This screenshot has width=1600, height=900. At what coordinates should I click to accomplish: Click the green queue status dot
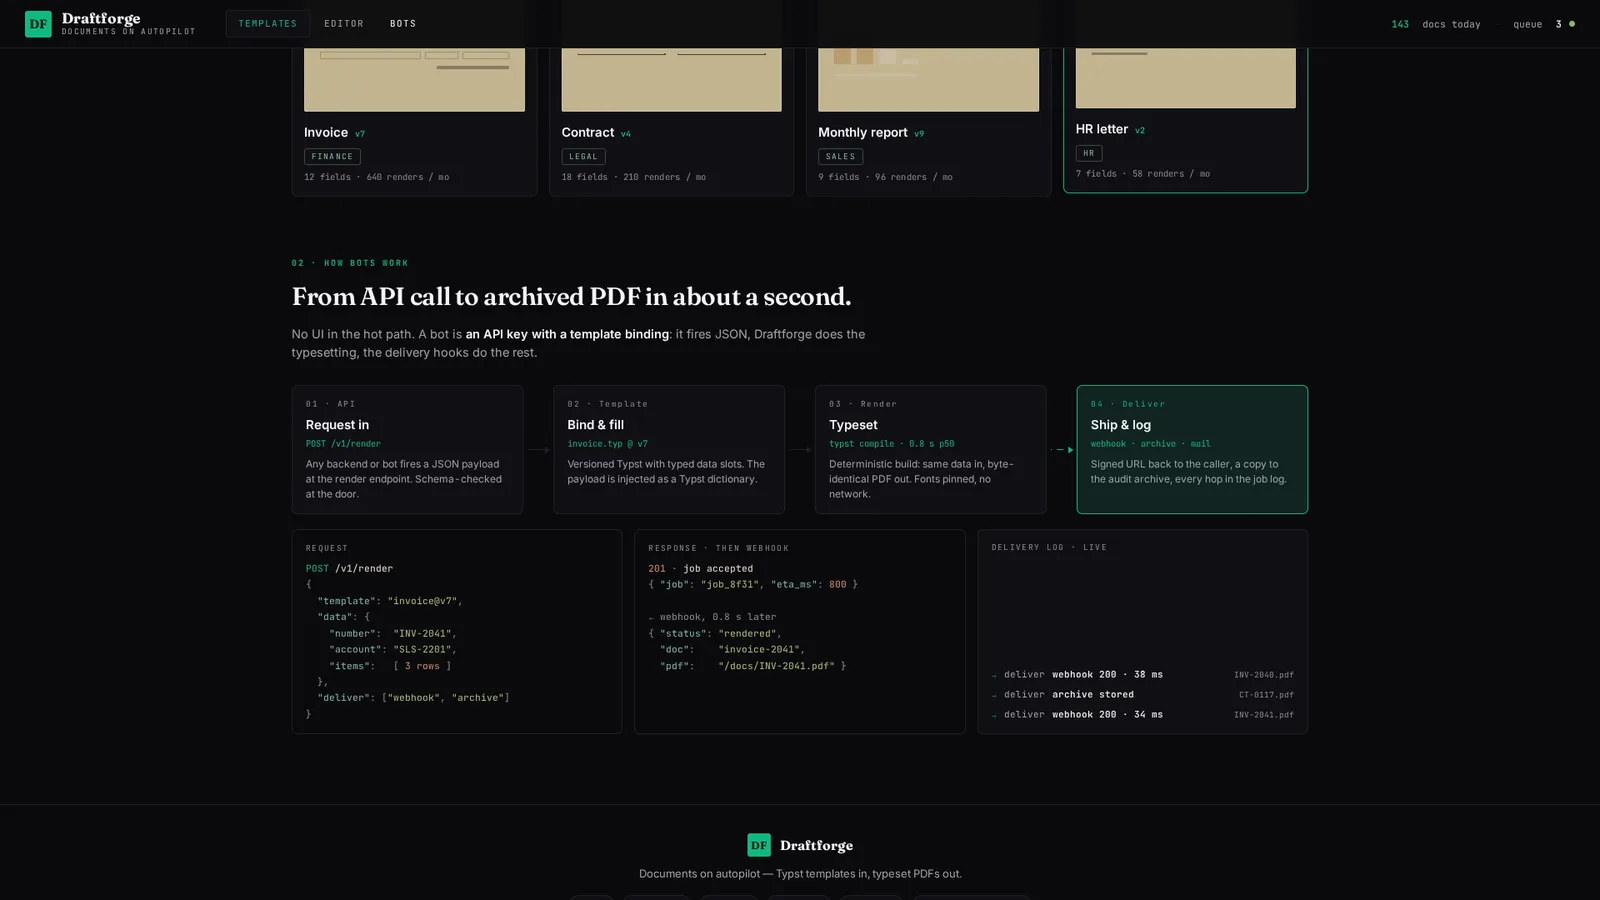pos(1572,24)
